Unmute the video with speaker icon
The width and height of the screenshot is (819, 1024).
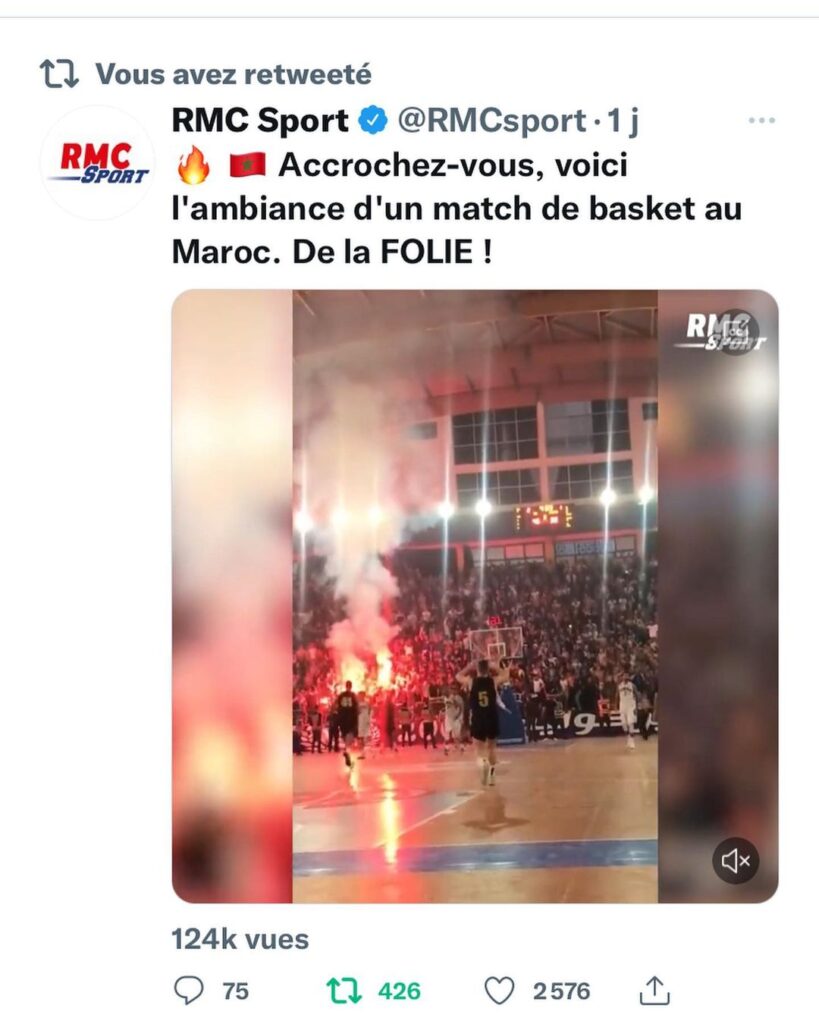(735, 861)
